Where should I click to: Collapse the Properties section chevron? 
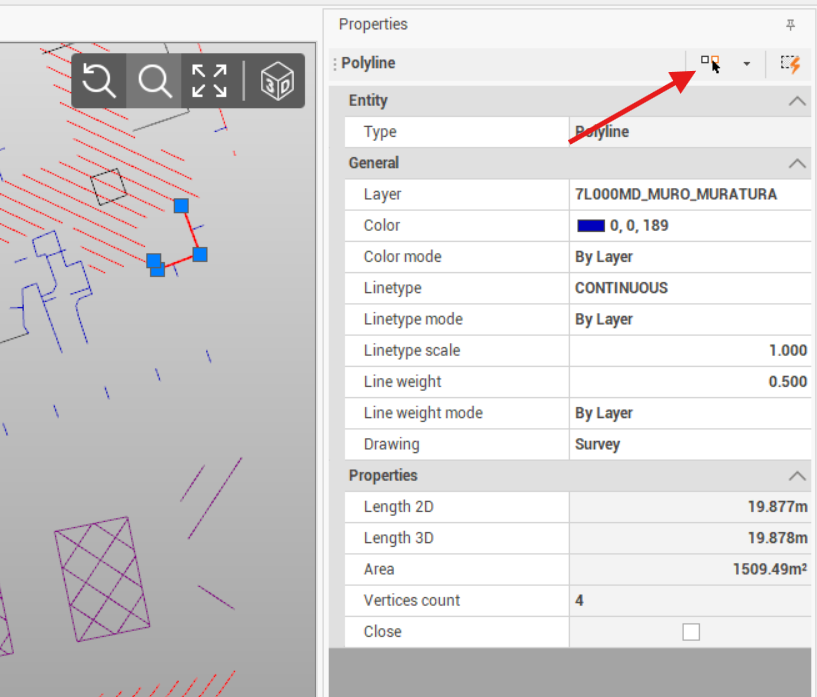point(796,476)
